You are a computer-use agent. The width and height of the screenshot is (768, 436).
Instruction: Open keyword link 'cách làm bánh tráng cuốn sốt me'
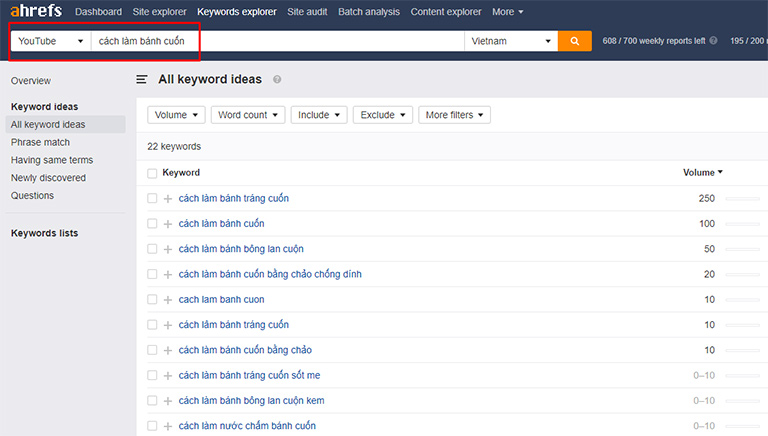point(249,375)
